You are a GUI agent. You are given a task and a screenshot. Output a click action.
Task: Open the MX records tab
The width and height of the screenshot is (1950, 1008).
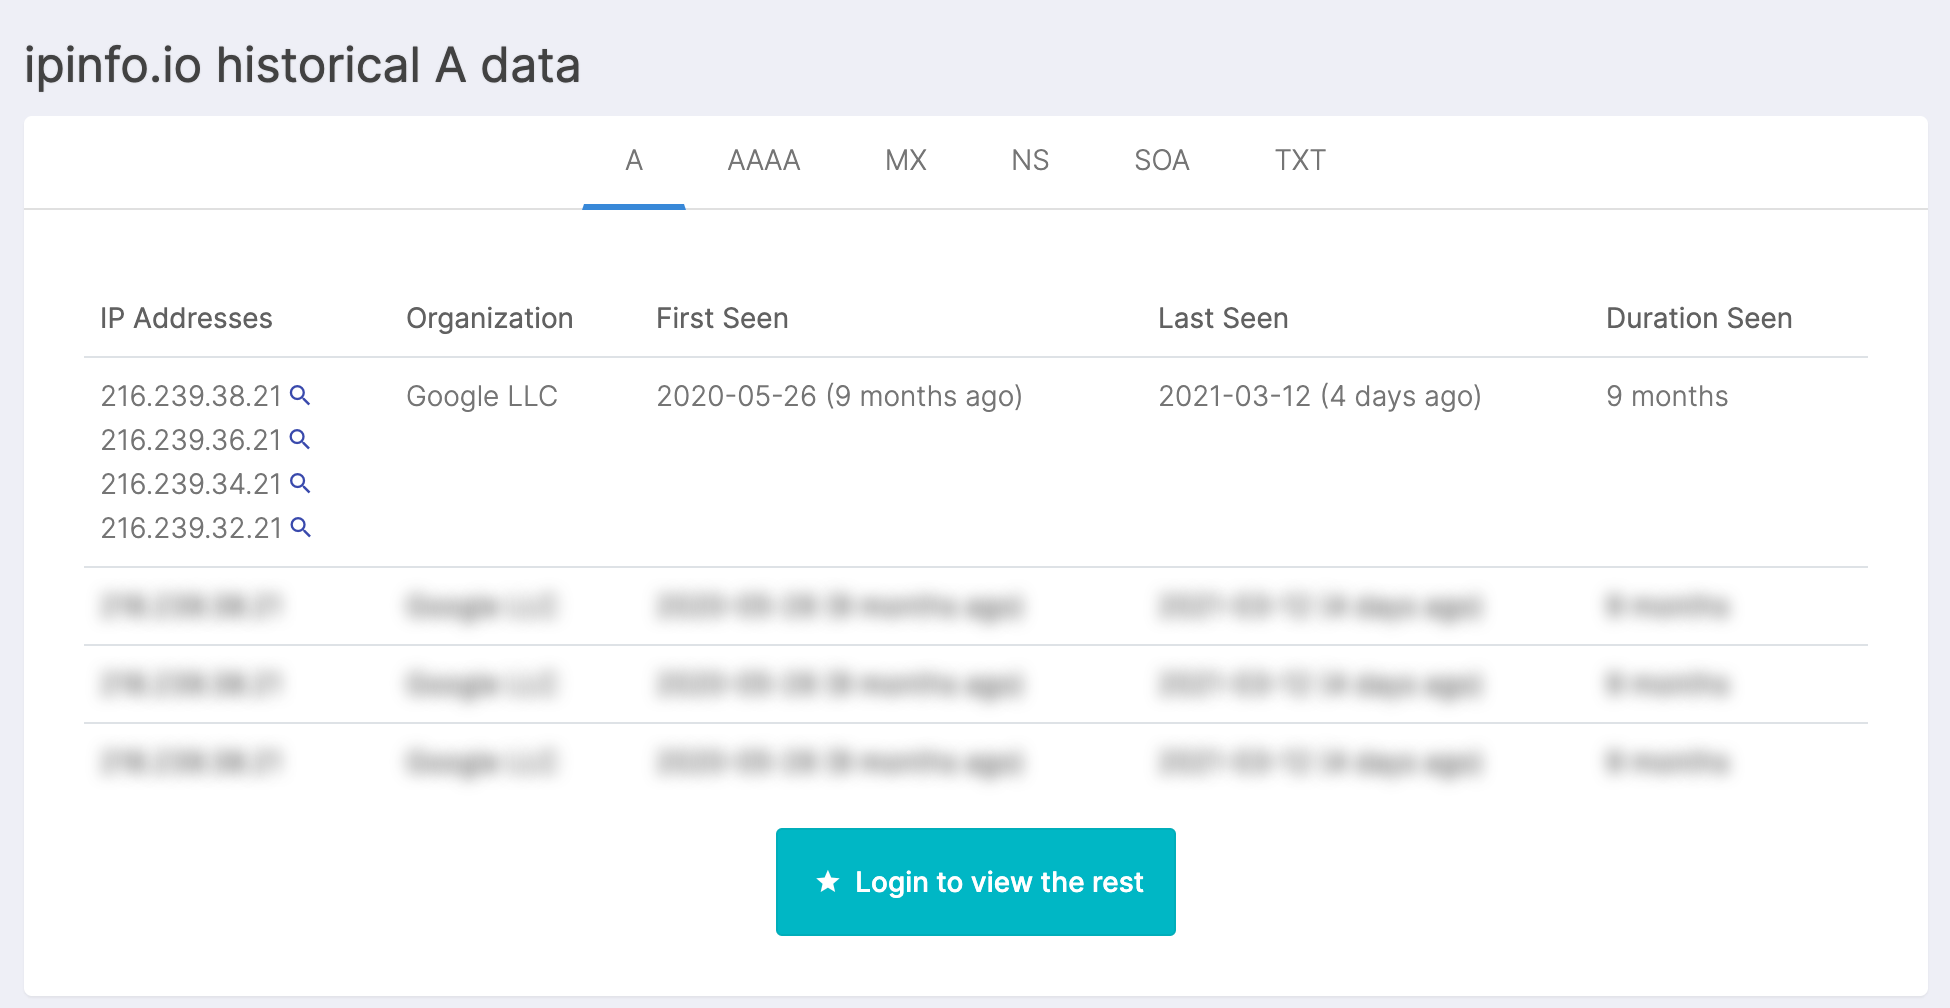(906, 160)
